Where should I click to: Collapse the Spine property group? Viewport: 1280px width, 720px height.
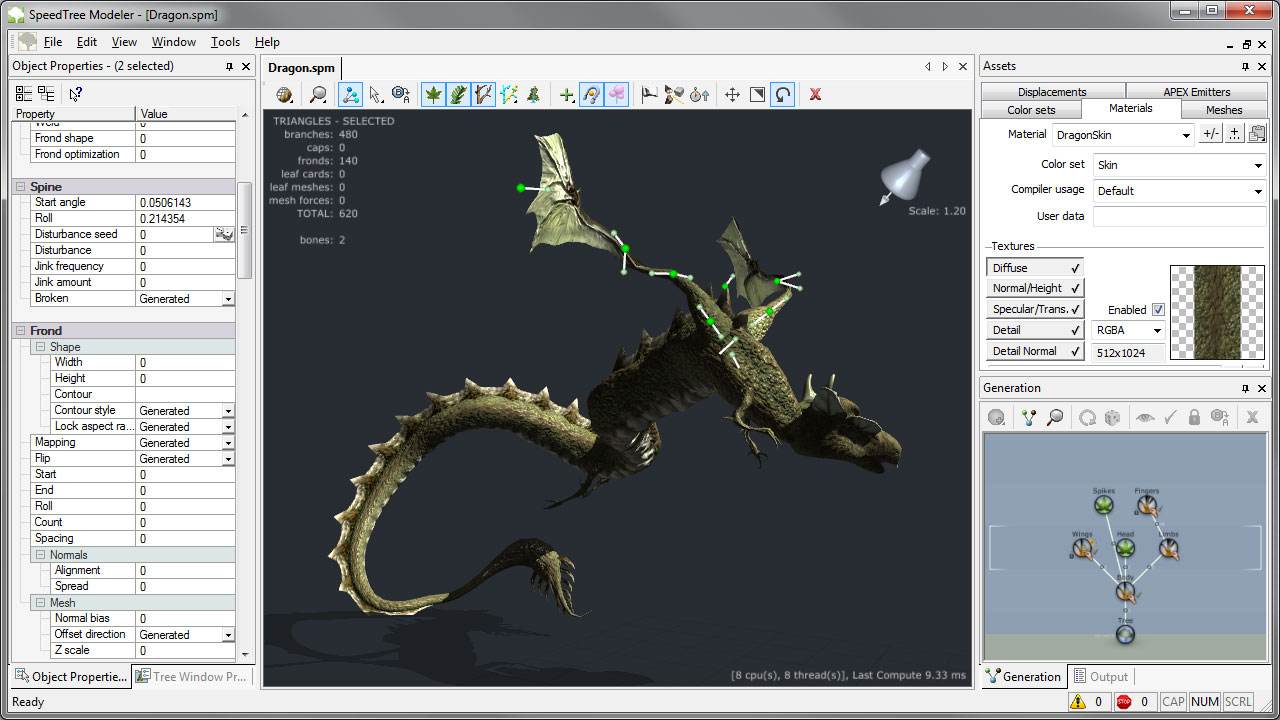click(x=21, y=187)
